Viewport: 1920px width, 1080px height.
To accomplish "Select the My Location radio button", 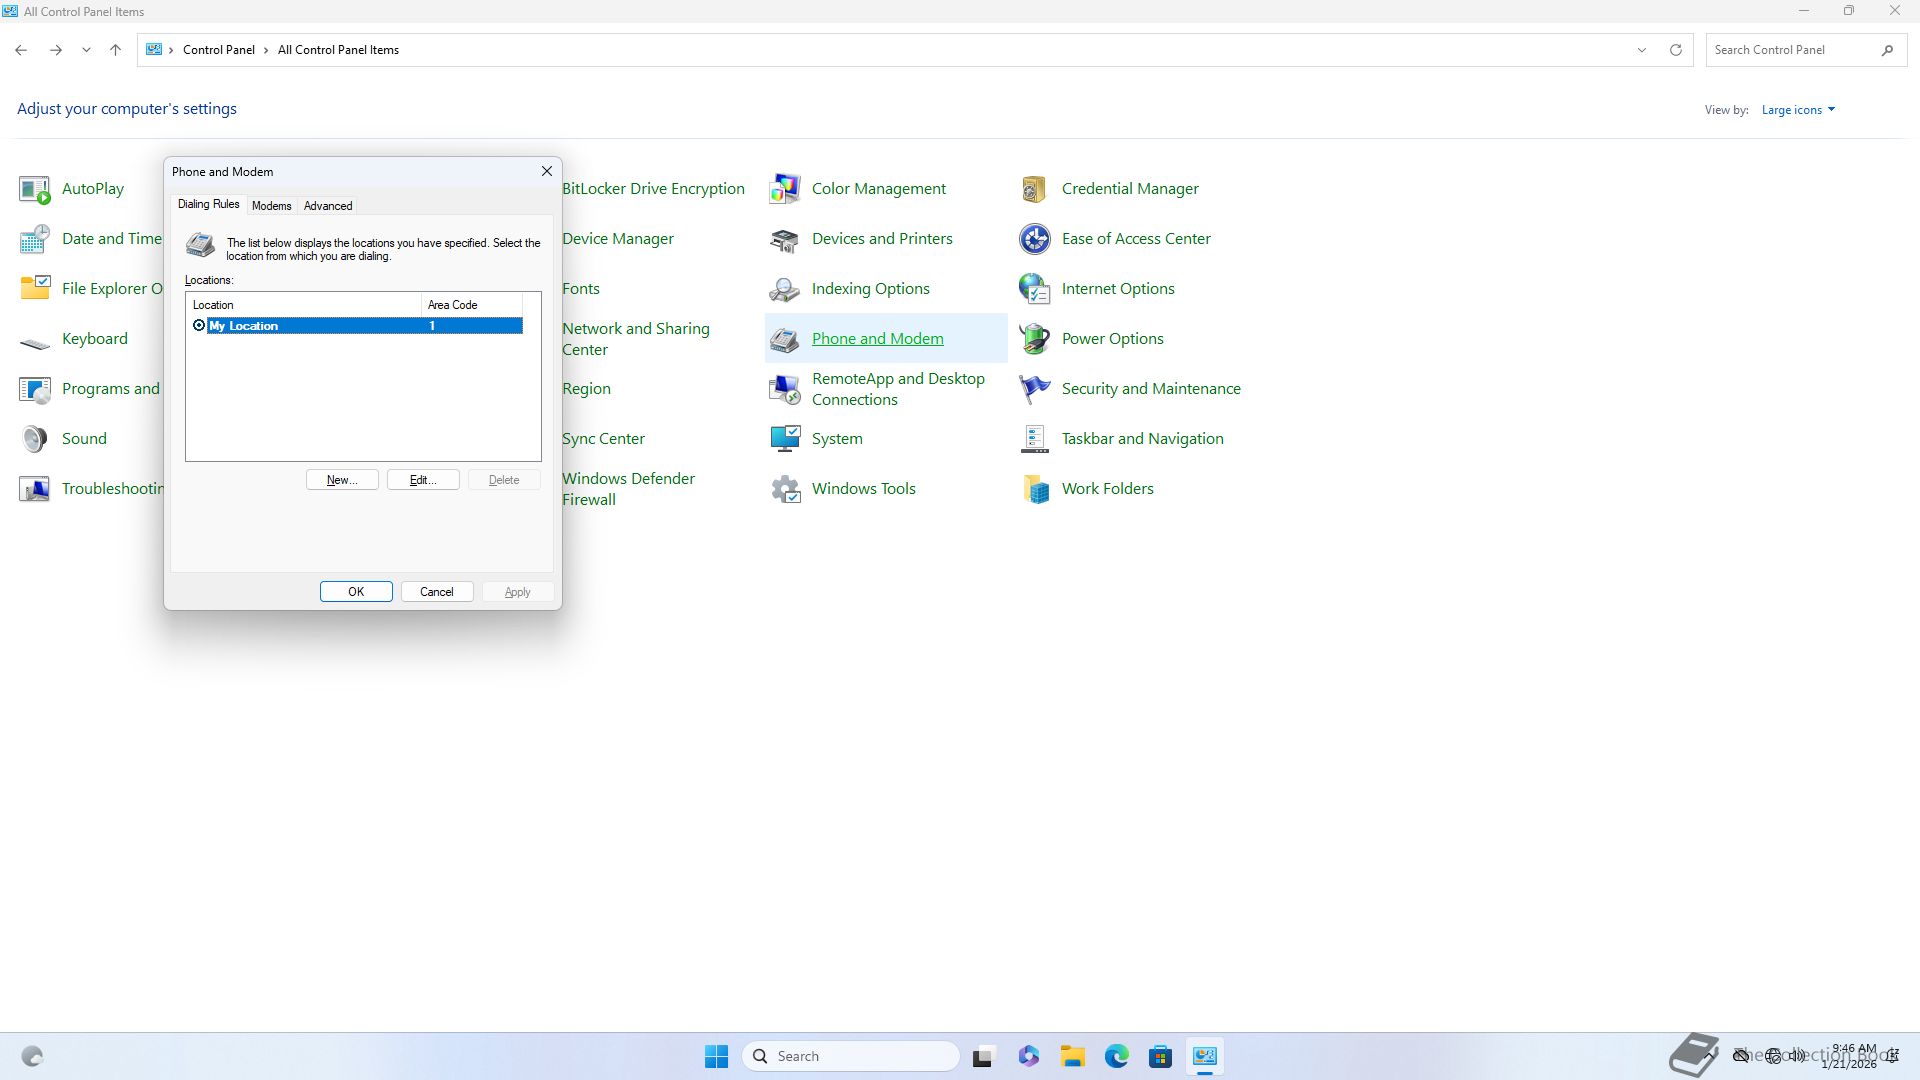I will point(199,326).
